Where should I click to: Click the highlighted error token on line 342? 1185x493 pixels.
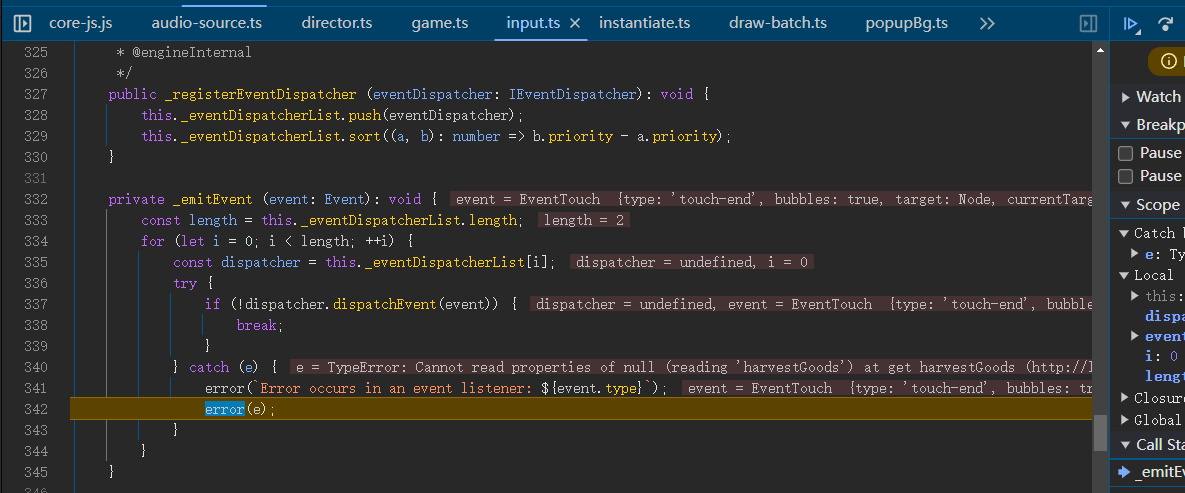coord(224,409)
